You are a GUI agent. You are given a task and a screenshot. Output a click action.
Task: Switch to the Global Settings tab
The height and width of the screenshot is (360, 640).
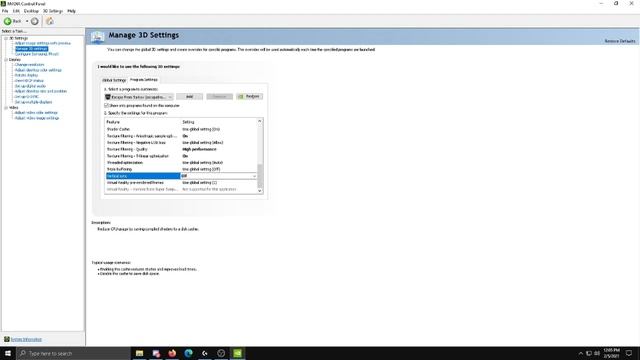click(114, 80)
